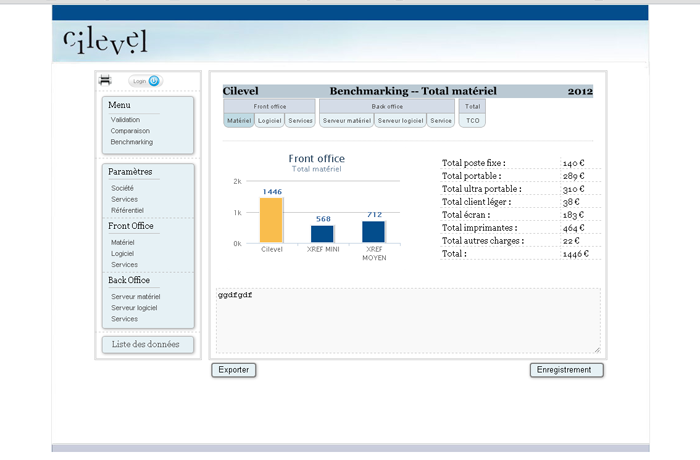Open Validation in the Menu panel
The height and width of the screenshot is (460, 700).
[x=125, y=119]
